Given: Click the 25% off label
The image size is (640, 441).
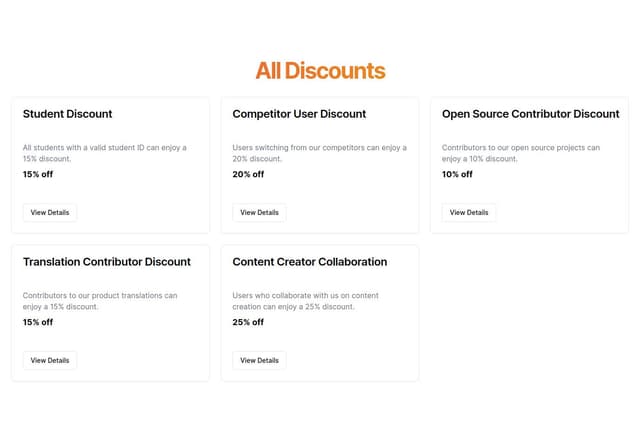Looking at the screenshot, I should click(x=248, y=322).
